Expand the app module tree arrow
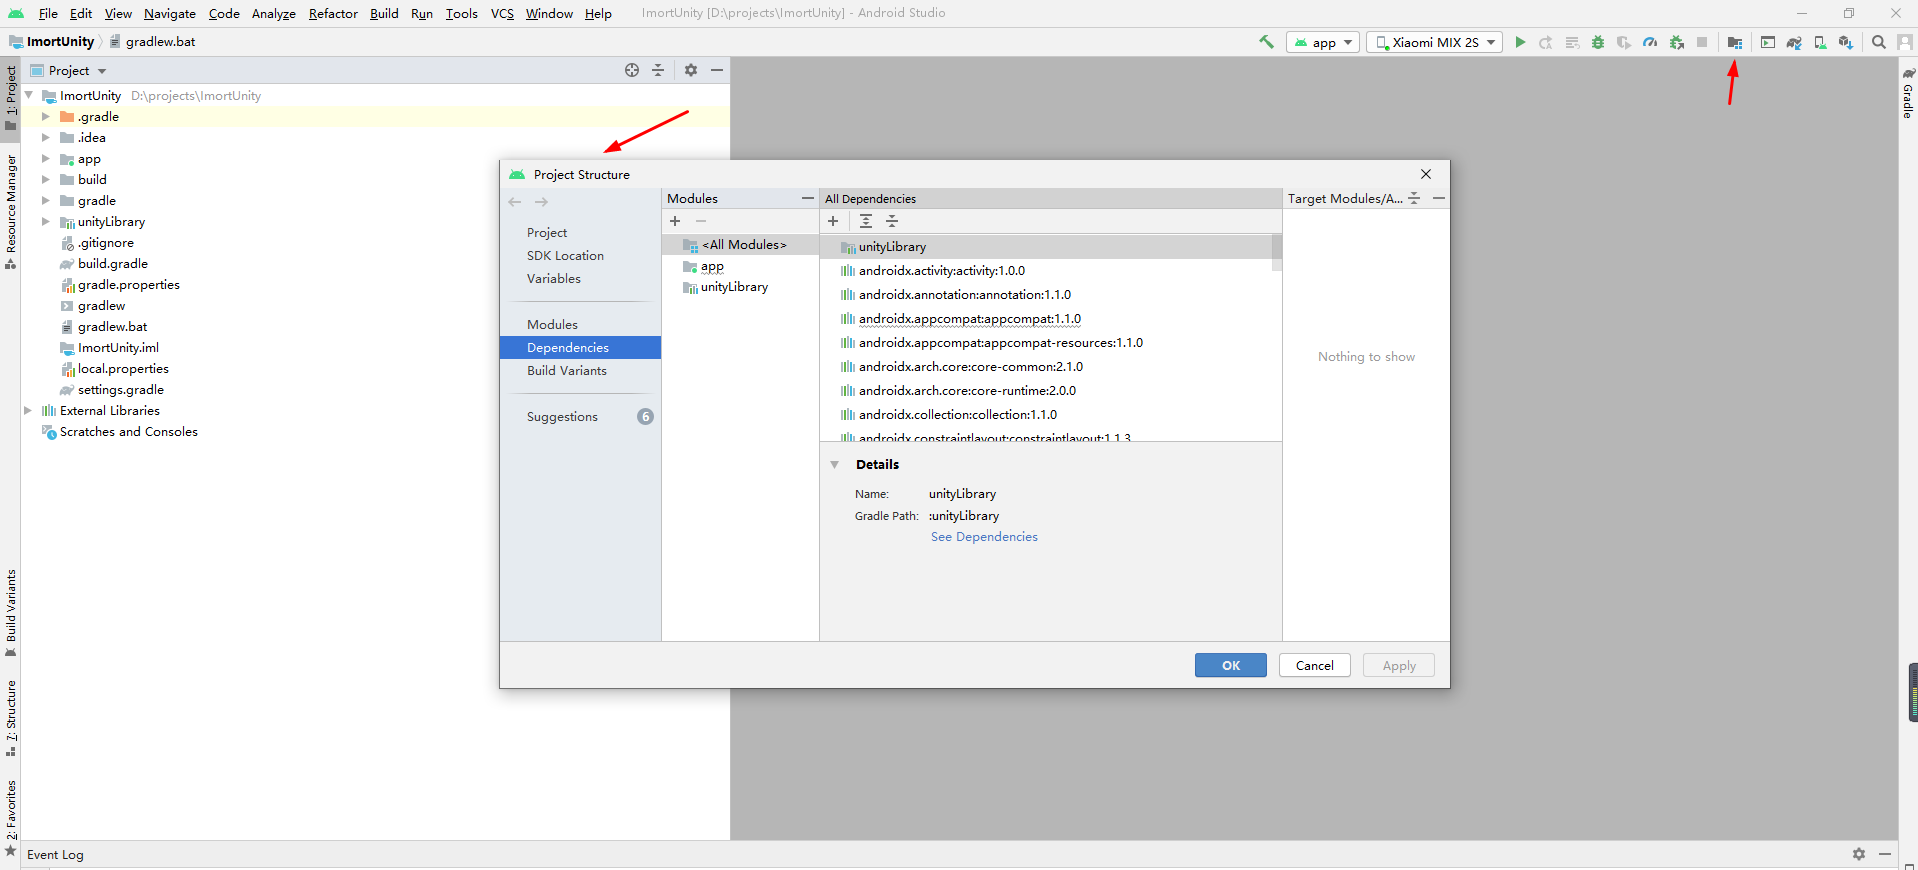Screen dimensions: 1918x870 coord(45,159)
